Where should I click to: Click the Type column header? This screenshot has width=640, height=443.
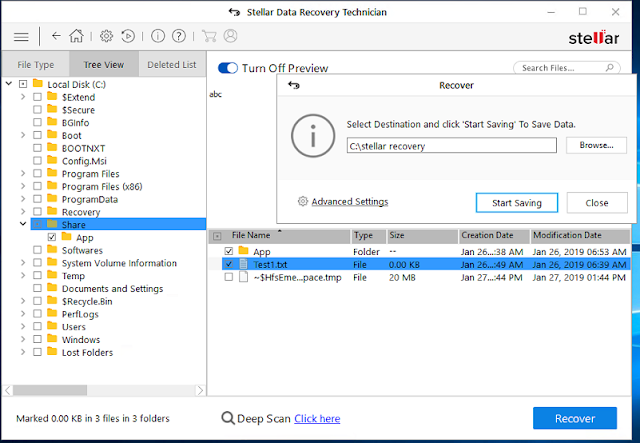[x=369, y=235]
